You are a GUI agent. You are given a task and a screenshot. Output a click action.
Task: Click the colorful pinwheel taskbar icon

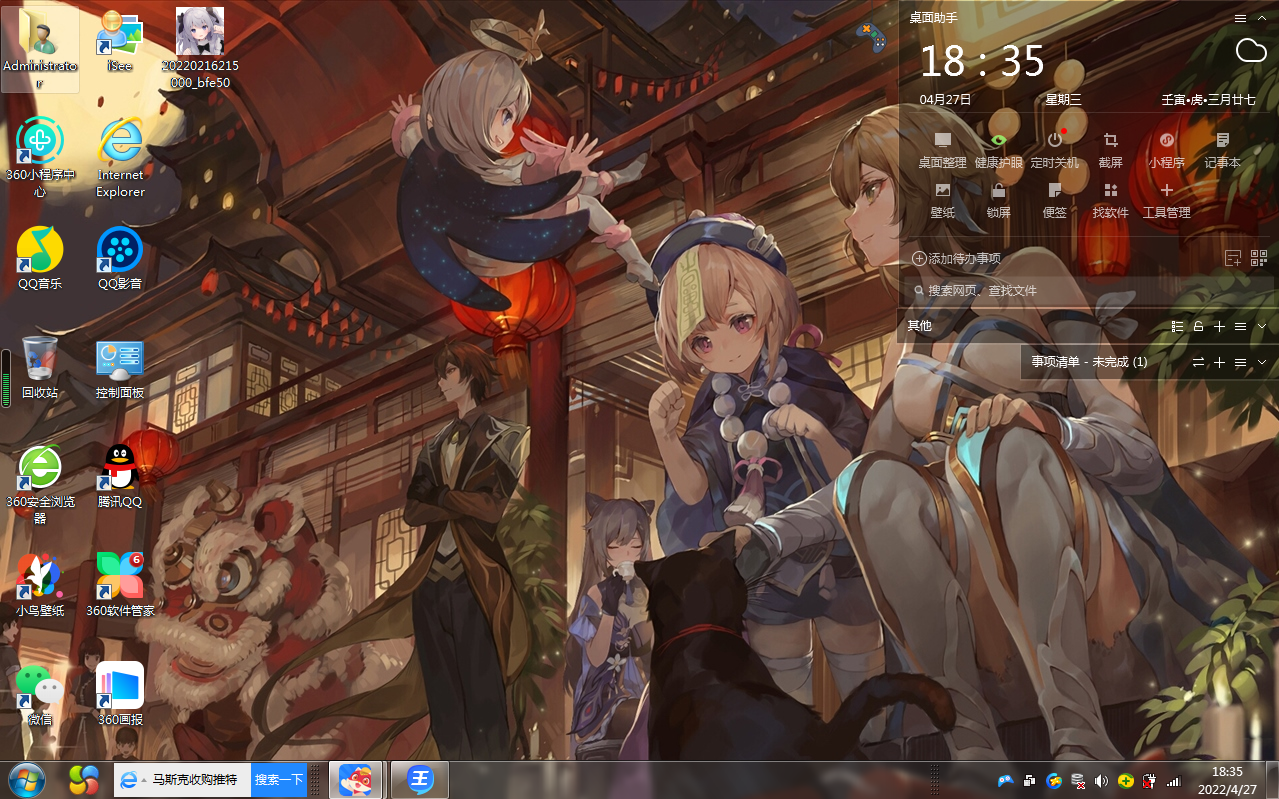coord(84,780)
